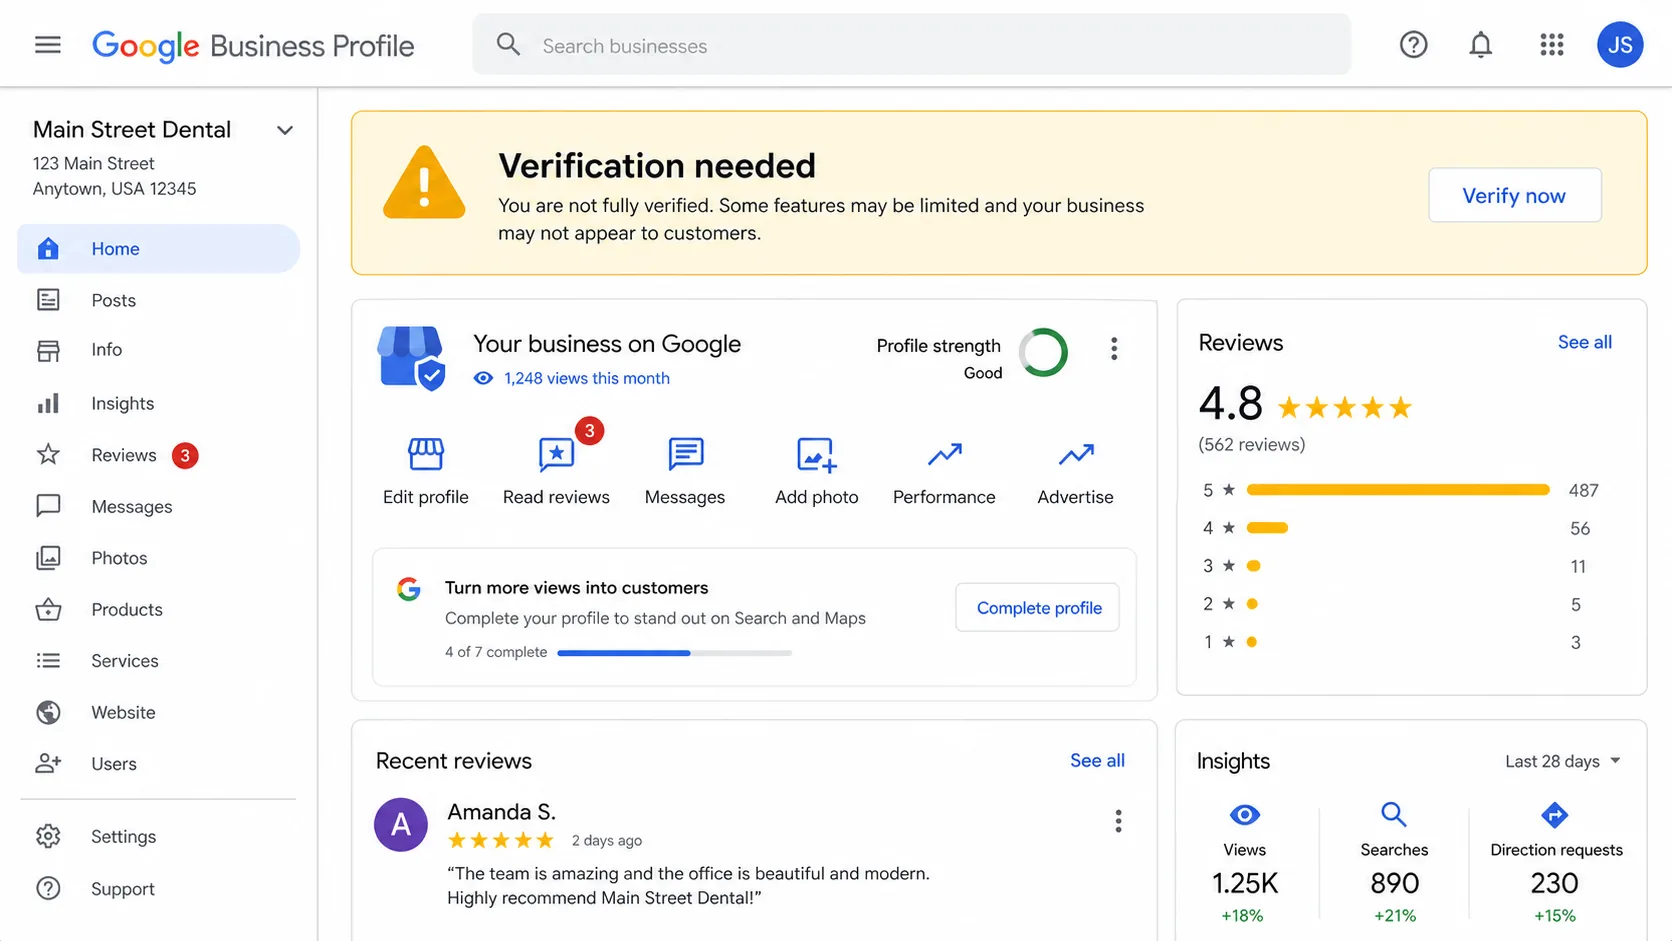The image size is (1672, 941).
Task: Click the '1.25K' views value
Action: click(x=1244, y=884)
